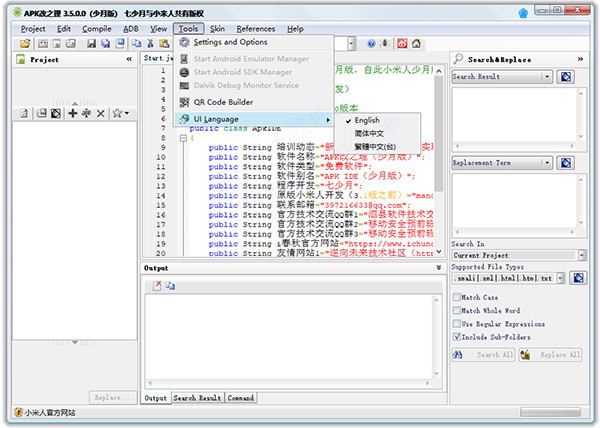Uncheck Include Sub-Folders option
Viewport: 600px width, 428px height.
(x=457, y=337)
